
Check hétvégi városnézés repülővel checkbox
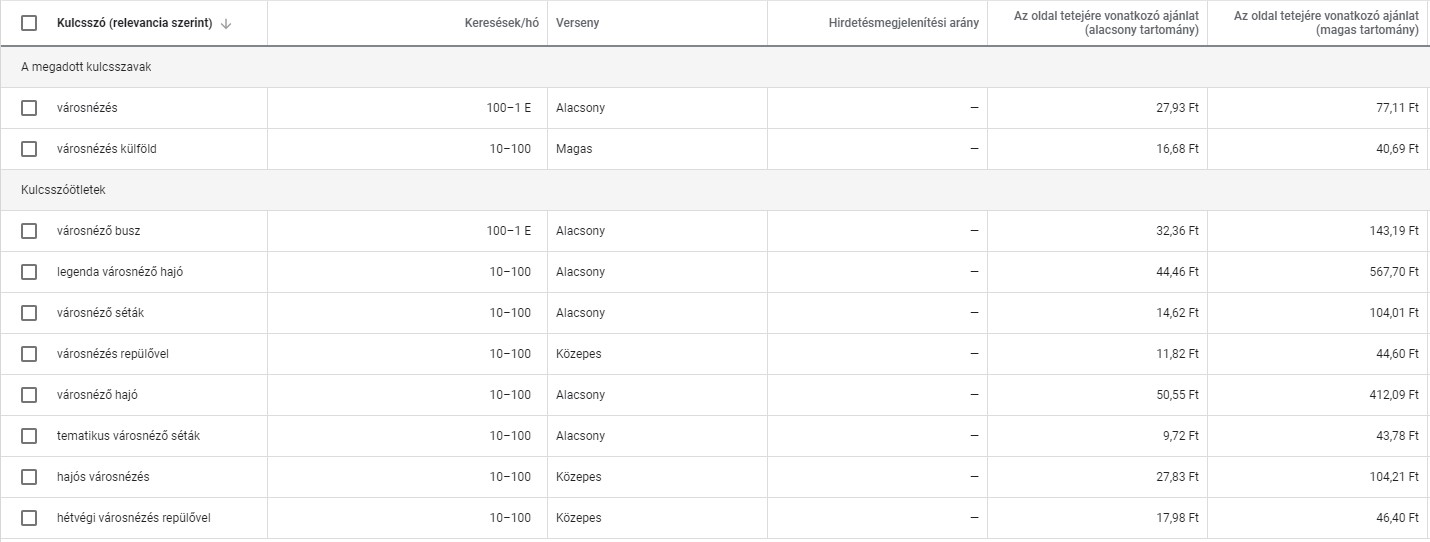(x=29, y=518)
